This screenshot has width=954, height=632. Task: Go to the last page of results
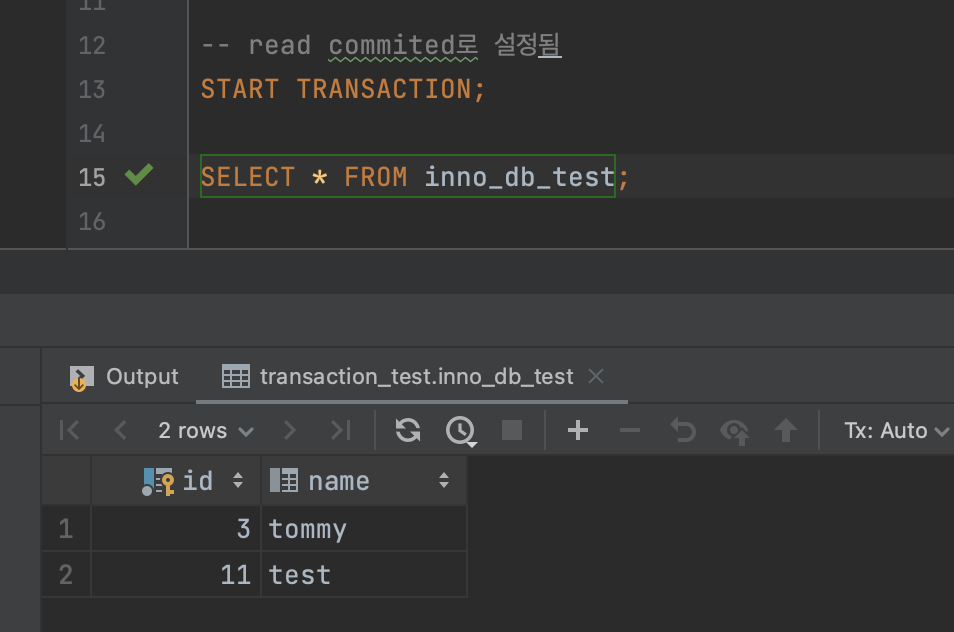click(x=340, y=430)
